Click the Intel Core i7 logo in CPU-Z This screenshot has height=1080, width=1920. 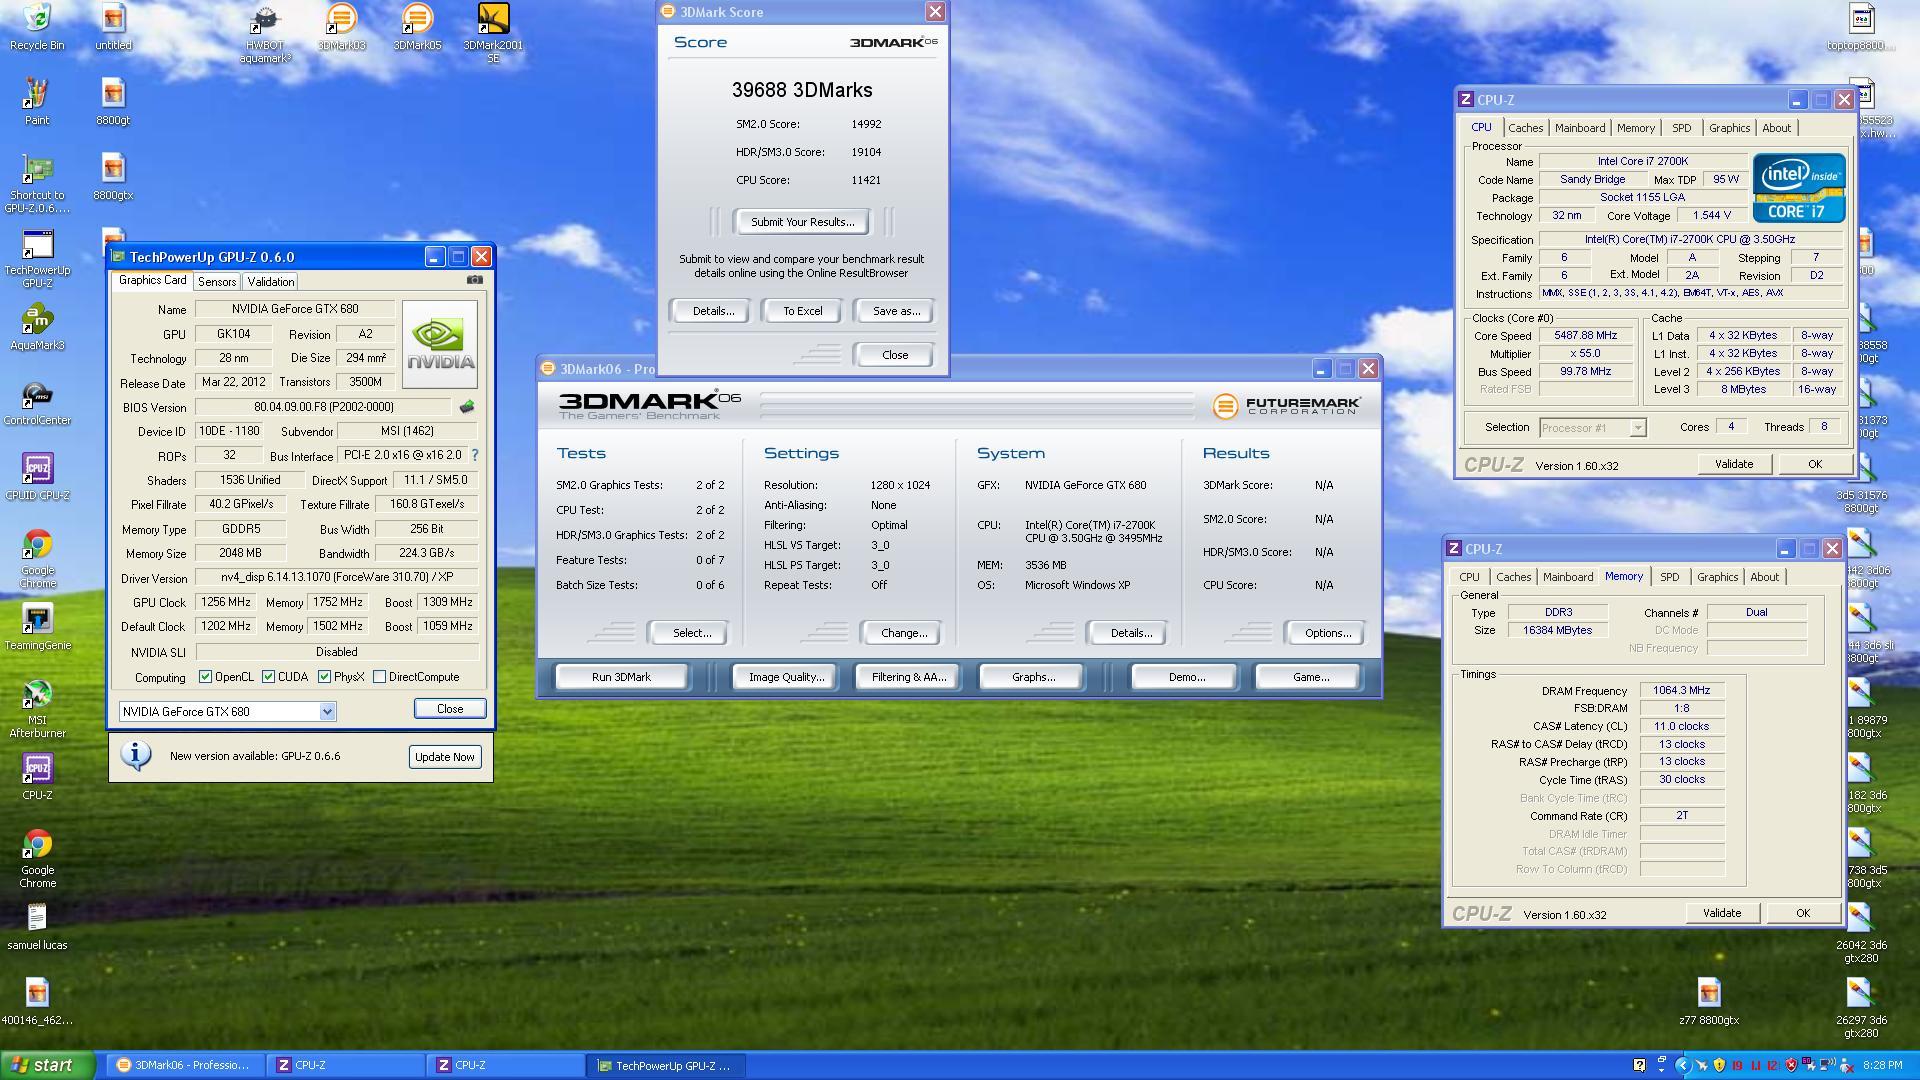pos(1799,187)
